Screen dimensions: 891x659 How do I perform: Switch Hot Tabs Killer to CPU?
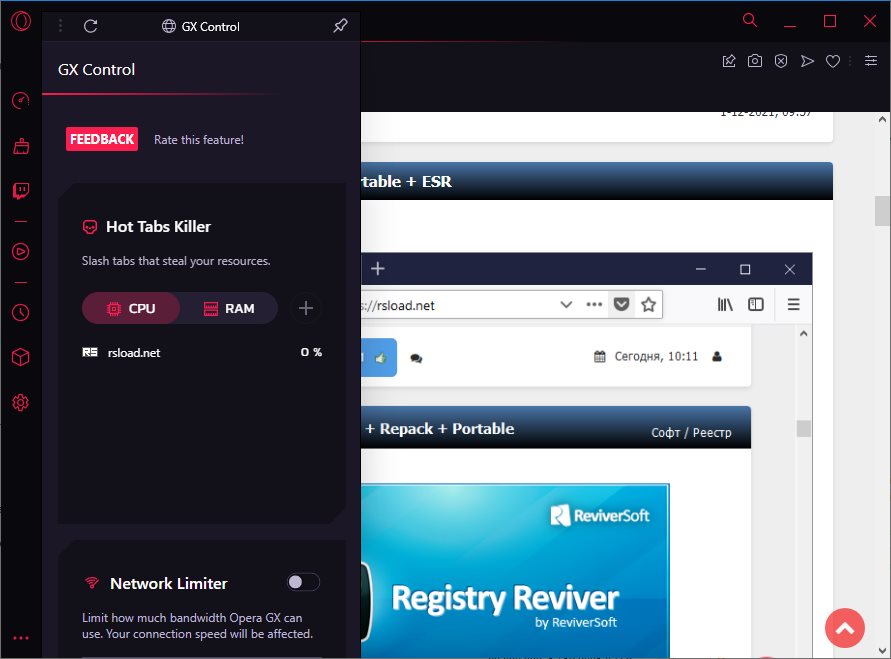point(131,308)
